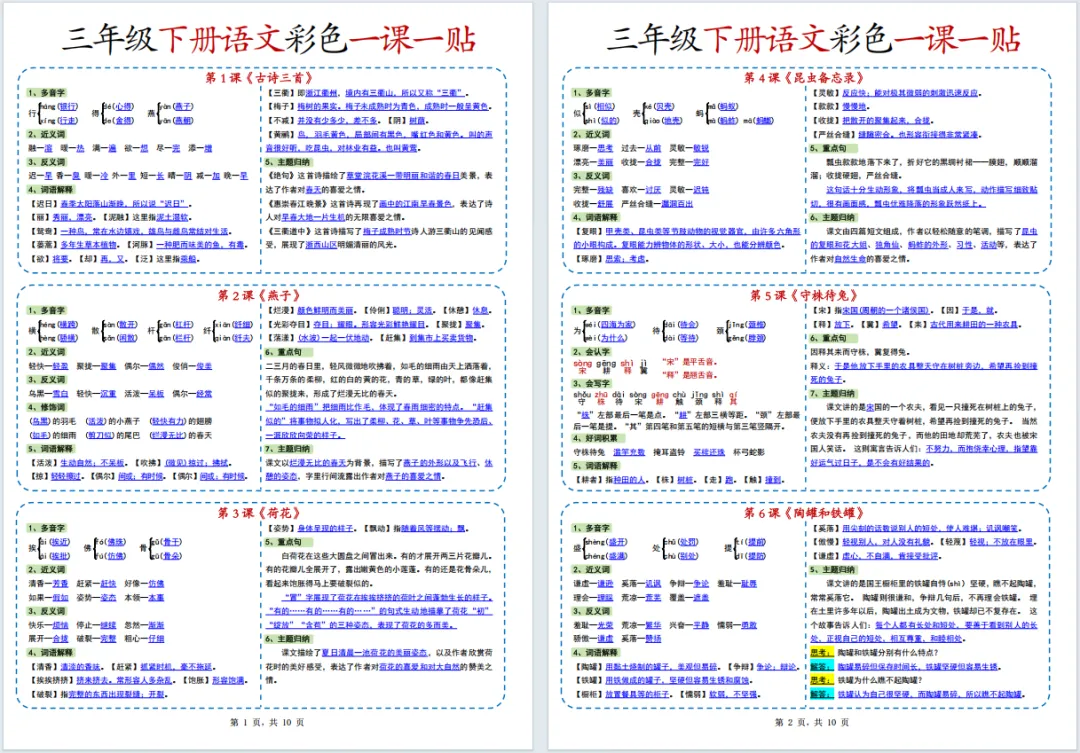Click the idiom "掩耳盗铃" in 好词积累

coord(668,452)
